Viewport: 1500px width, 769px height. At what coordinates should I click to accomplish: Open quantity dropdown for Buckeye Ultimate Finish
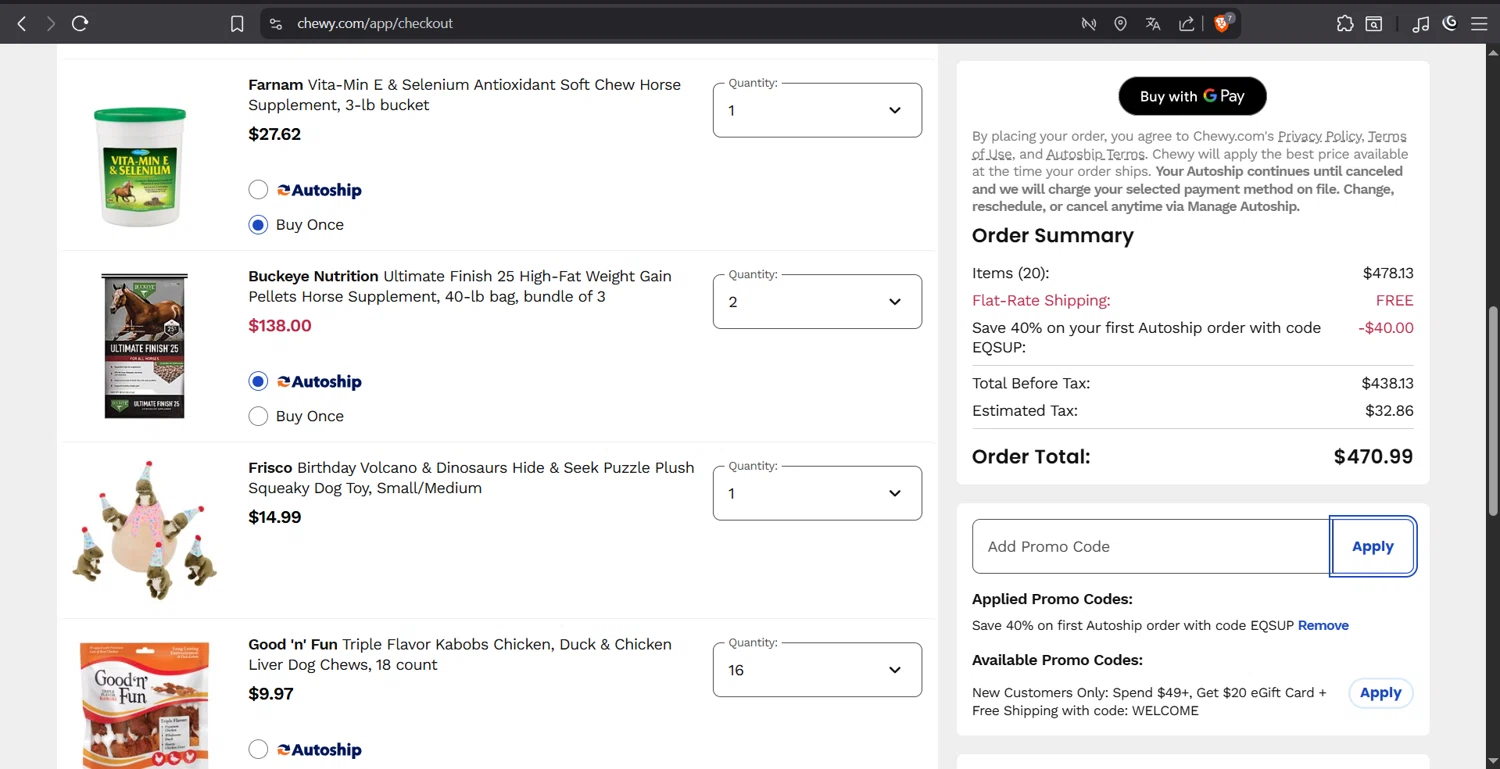tap(817, 301)
